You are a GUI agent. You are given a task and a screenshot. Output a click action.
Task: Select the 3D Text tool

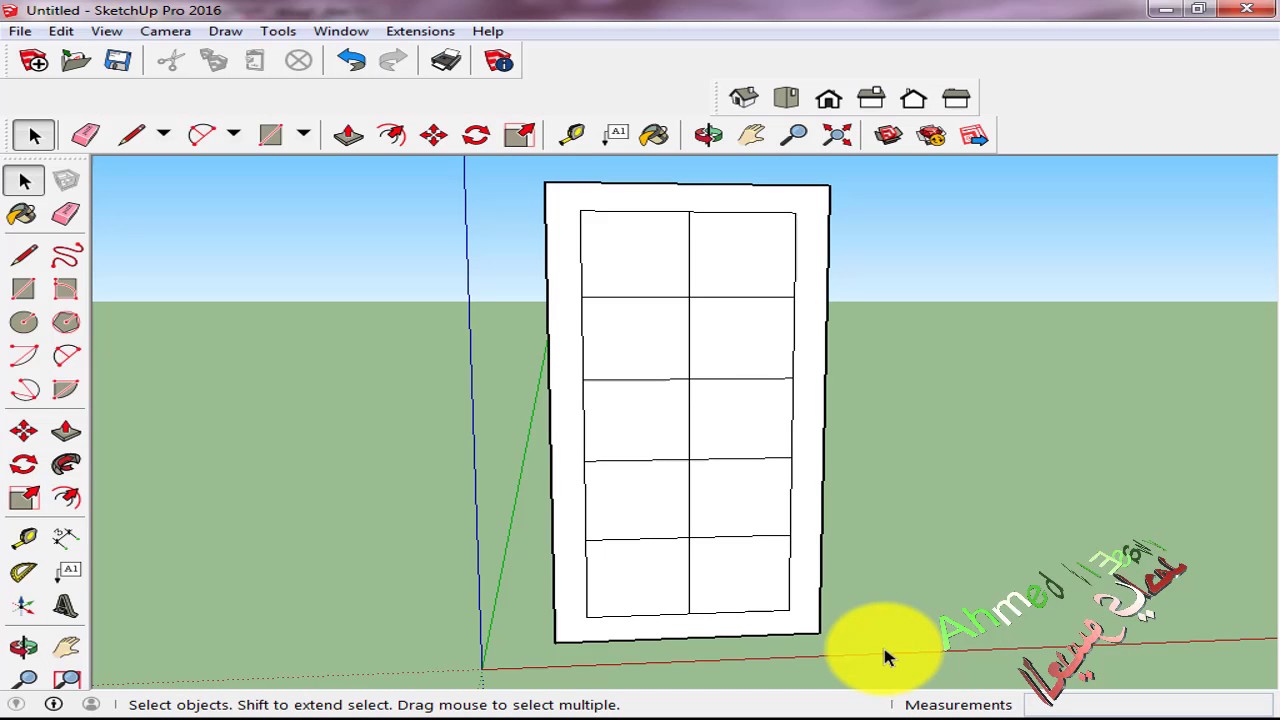click(66, 606)
